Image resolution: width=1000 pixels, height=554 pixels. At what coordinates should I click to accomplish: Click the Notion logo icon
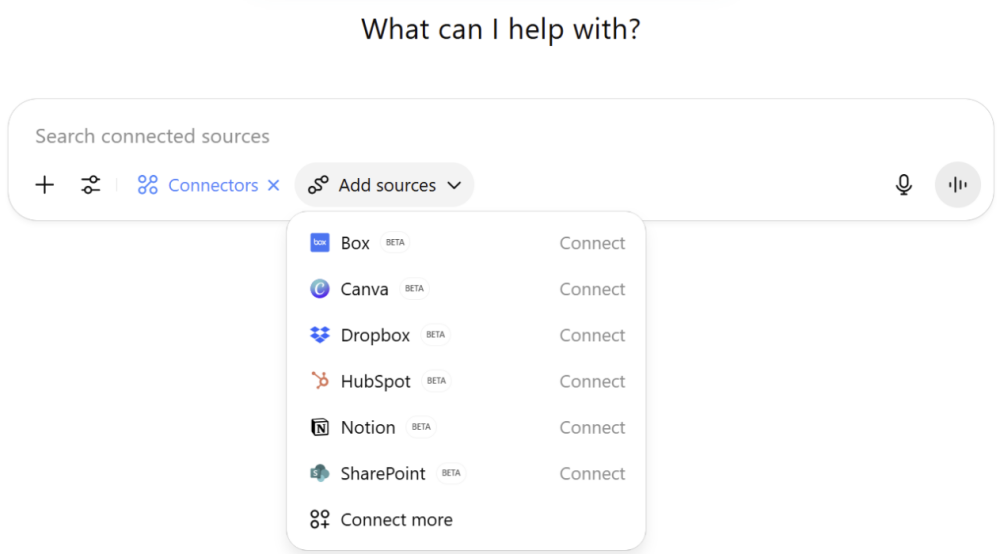pos(320,427)
